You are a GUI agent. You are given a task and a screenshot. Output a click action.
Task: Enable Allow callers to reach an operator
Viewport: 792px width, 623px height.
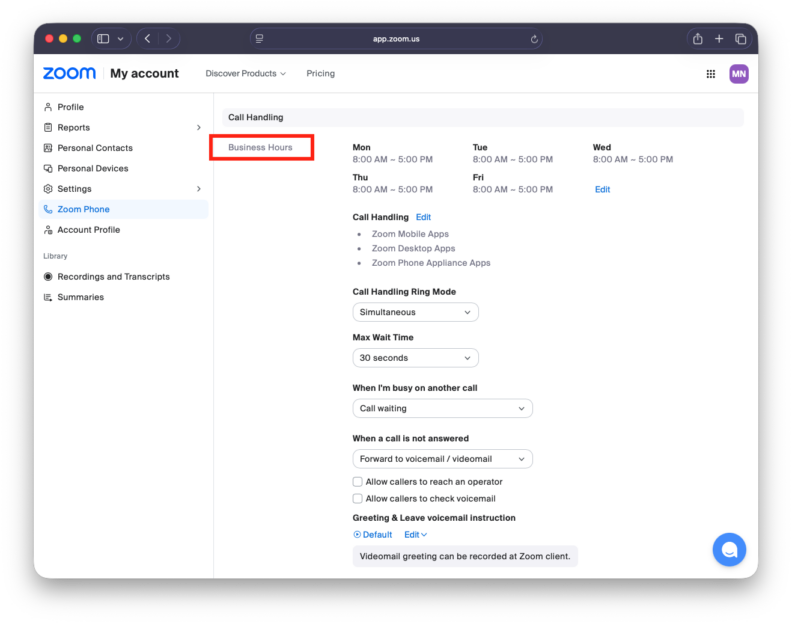click(x=358, y=482)
